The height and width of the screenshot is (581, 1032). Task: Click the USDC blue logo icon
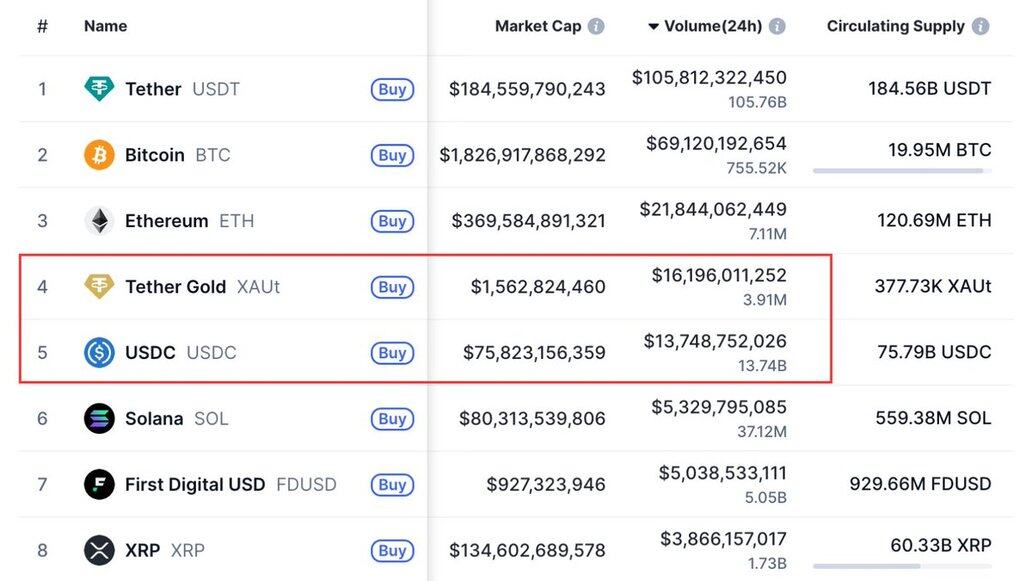tap(99, 352)
